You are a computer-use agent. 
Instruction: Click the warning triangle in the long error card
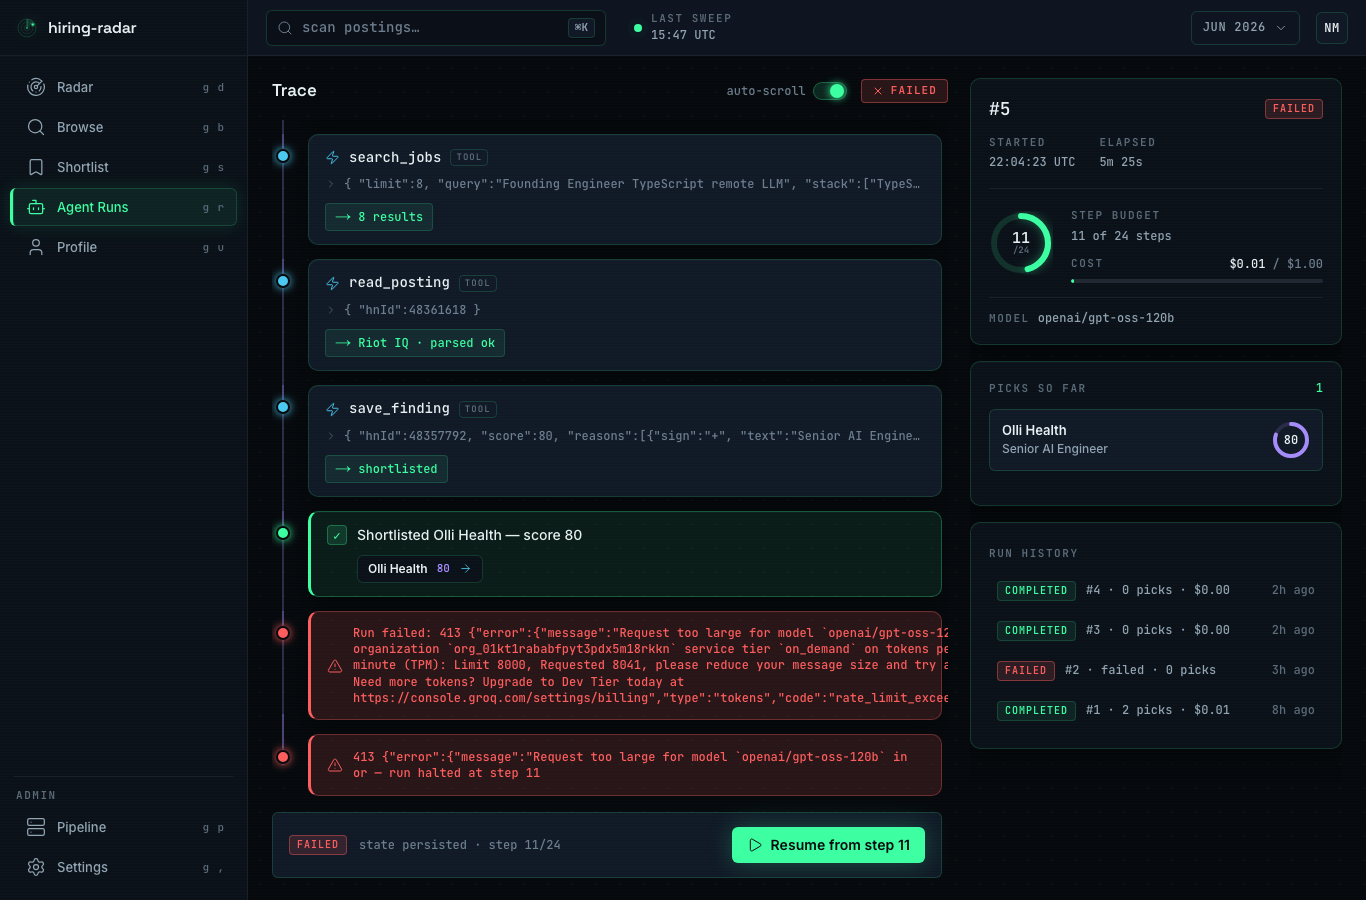click(335, 665)
